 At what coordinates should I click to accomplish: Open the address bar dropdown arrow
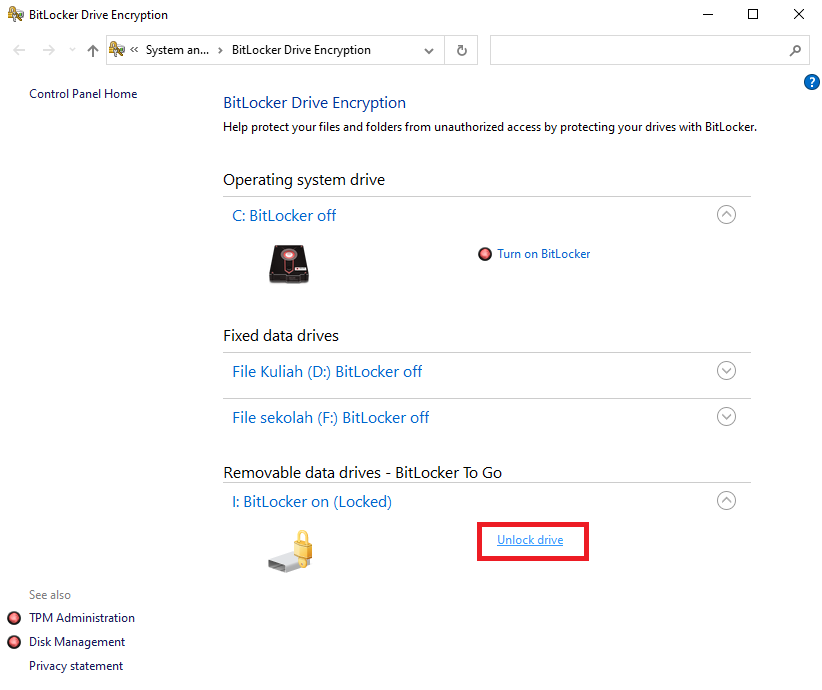coord(428,50)
